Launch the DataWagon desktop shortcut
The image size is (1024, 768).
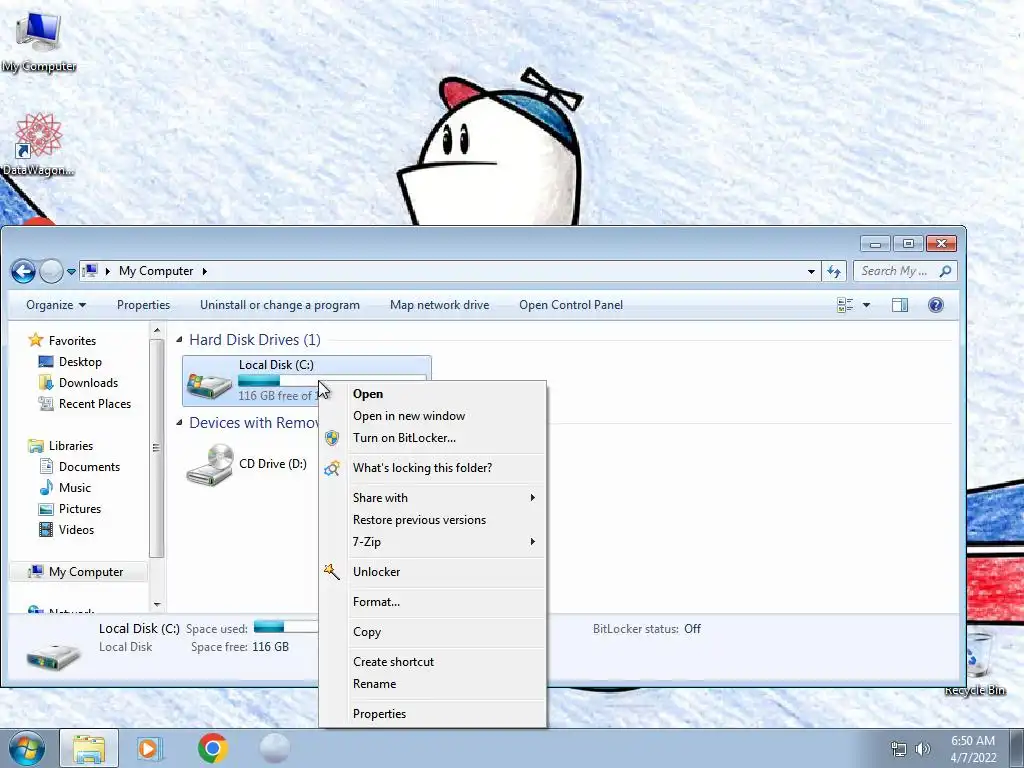(x=38, y=144)
